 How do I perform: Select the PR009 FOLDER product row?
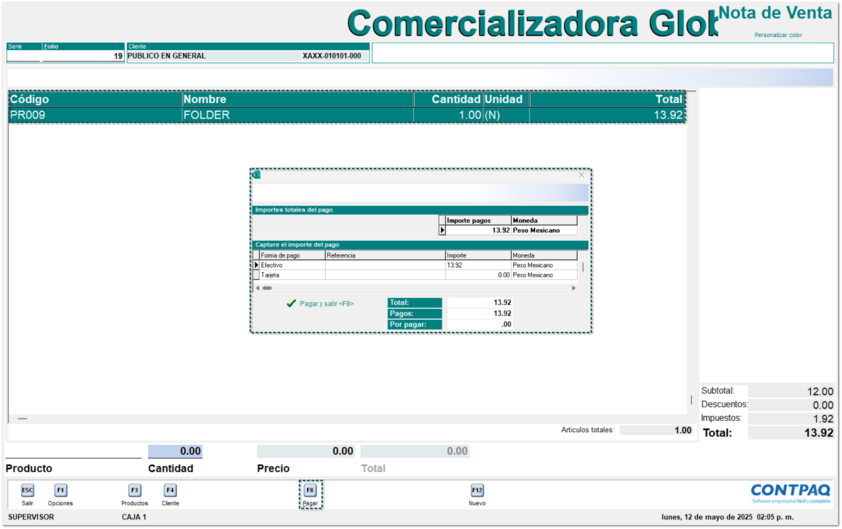[300, 115]
